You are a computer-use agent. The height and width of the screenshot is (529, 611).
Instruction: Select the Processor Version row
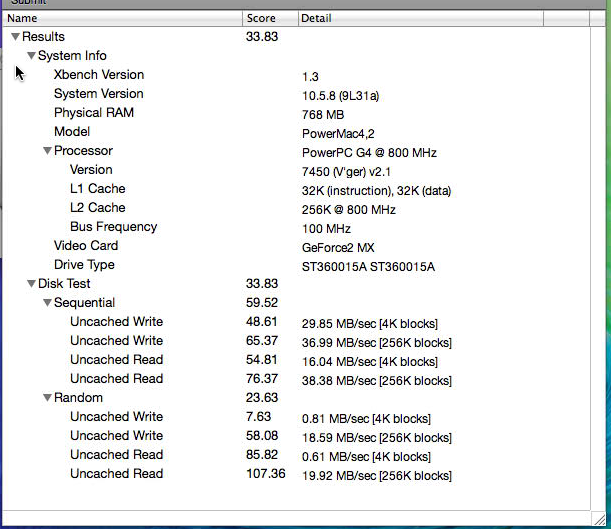click(x=296, y=170)
